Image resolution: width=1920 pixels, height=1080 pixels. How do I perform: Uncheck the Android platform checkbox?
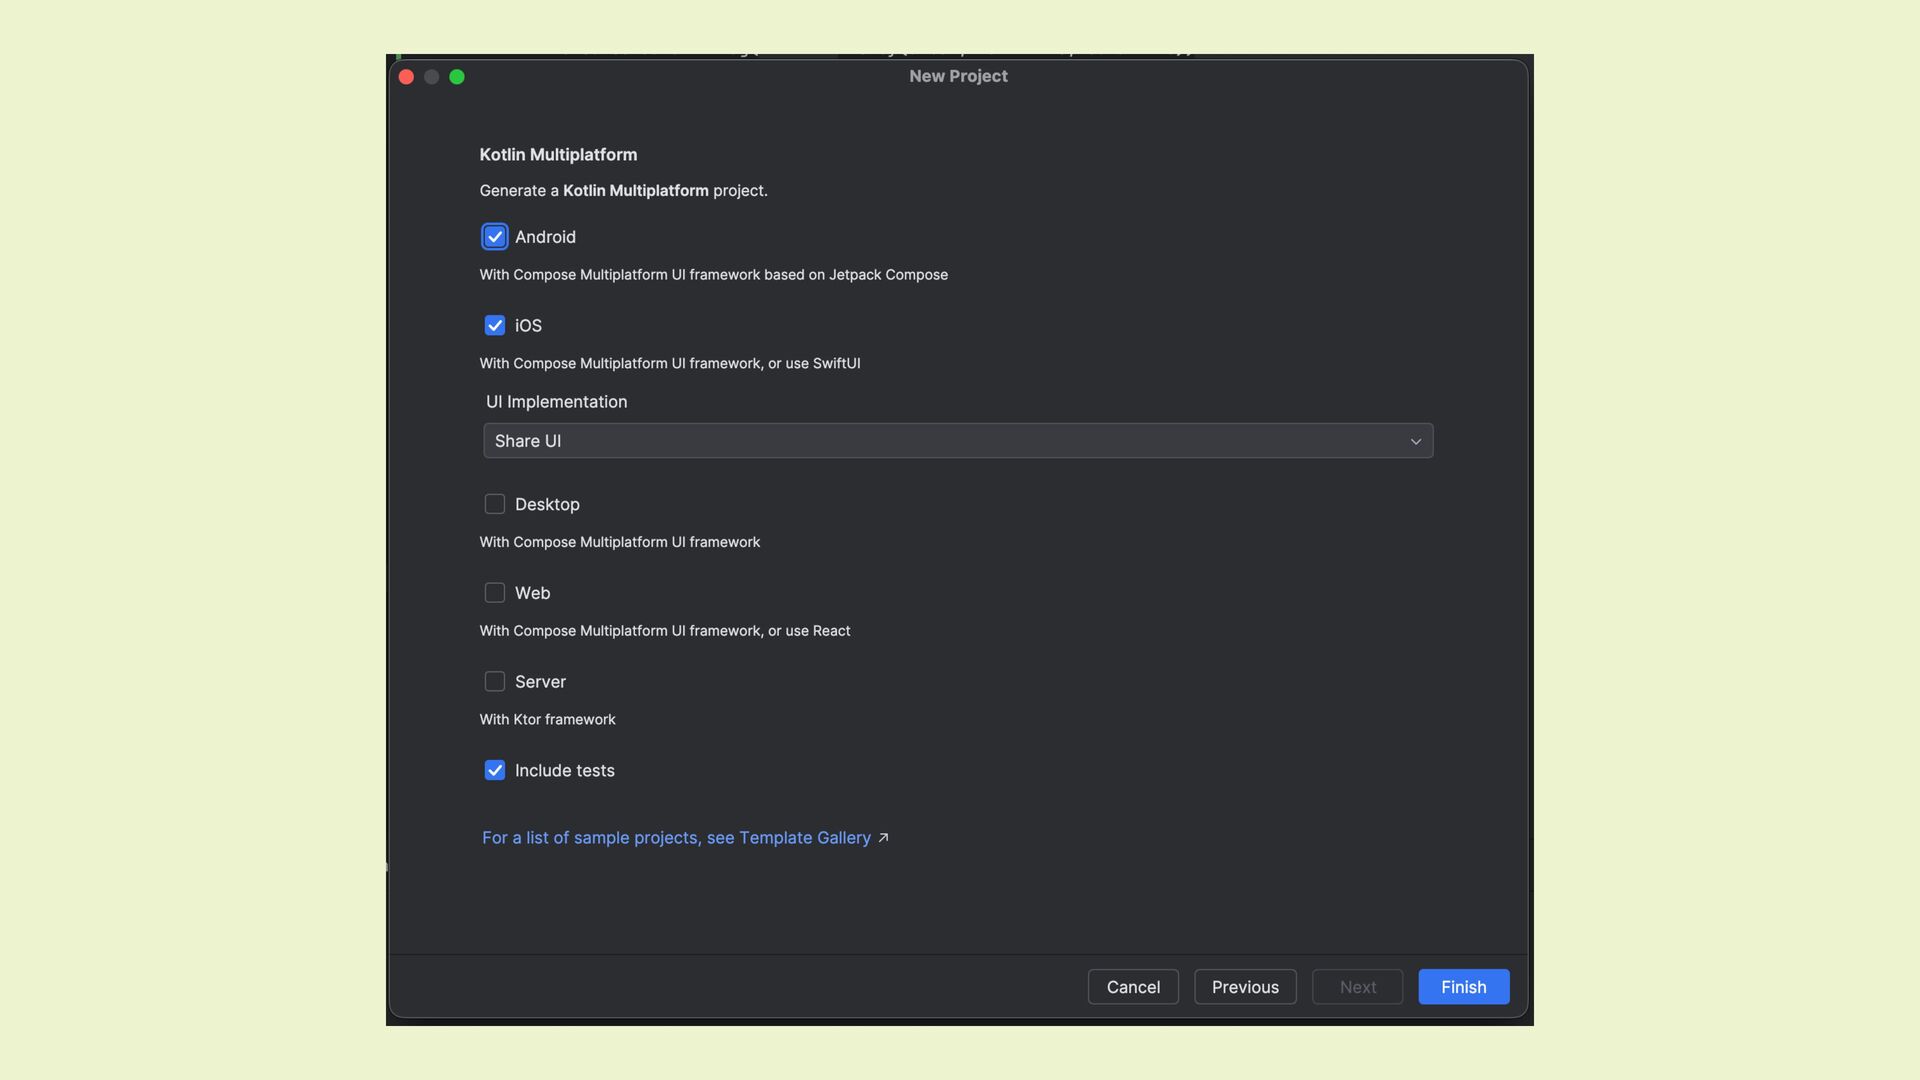494,237
